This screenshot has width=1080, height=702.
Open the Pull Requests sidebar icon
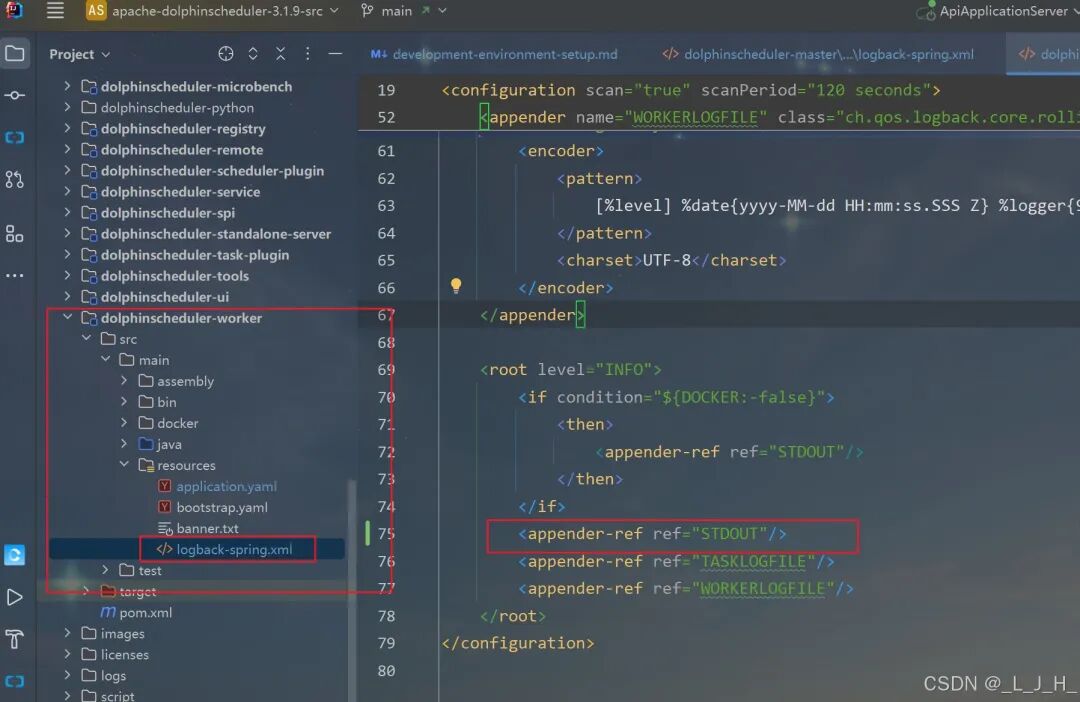[14, 180]
